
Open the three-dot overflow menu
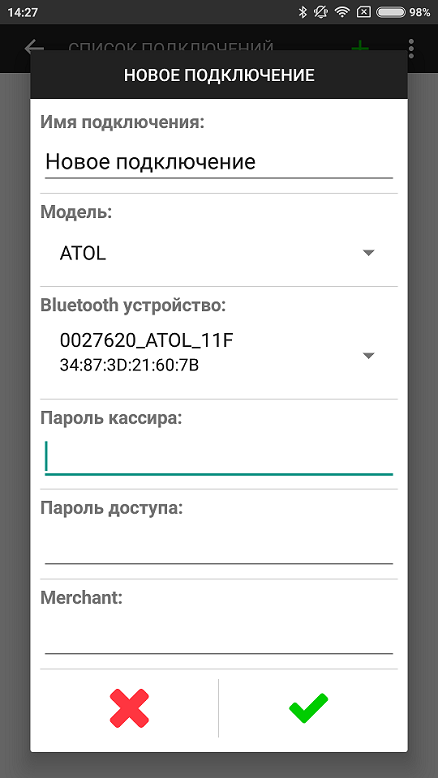click(411, 49)
